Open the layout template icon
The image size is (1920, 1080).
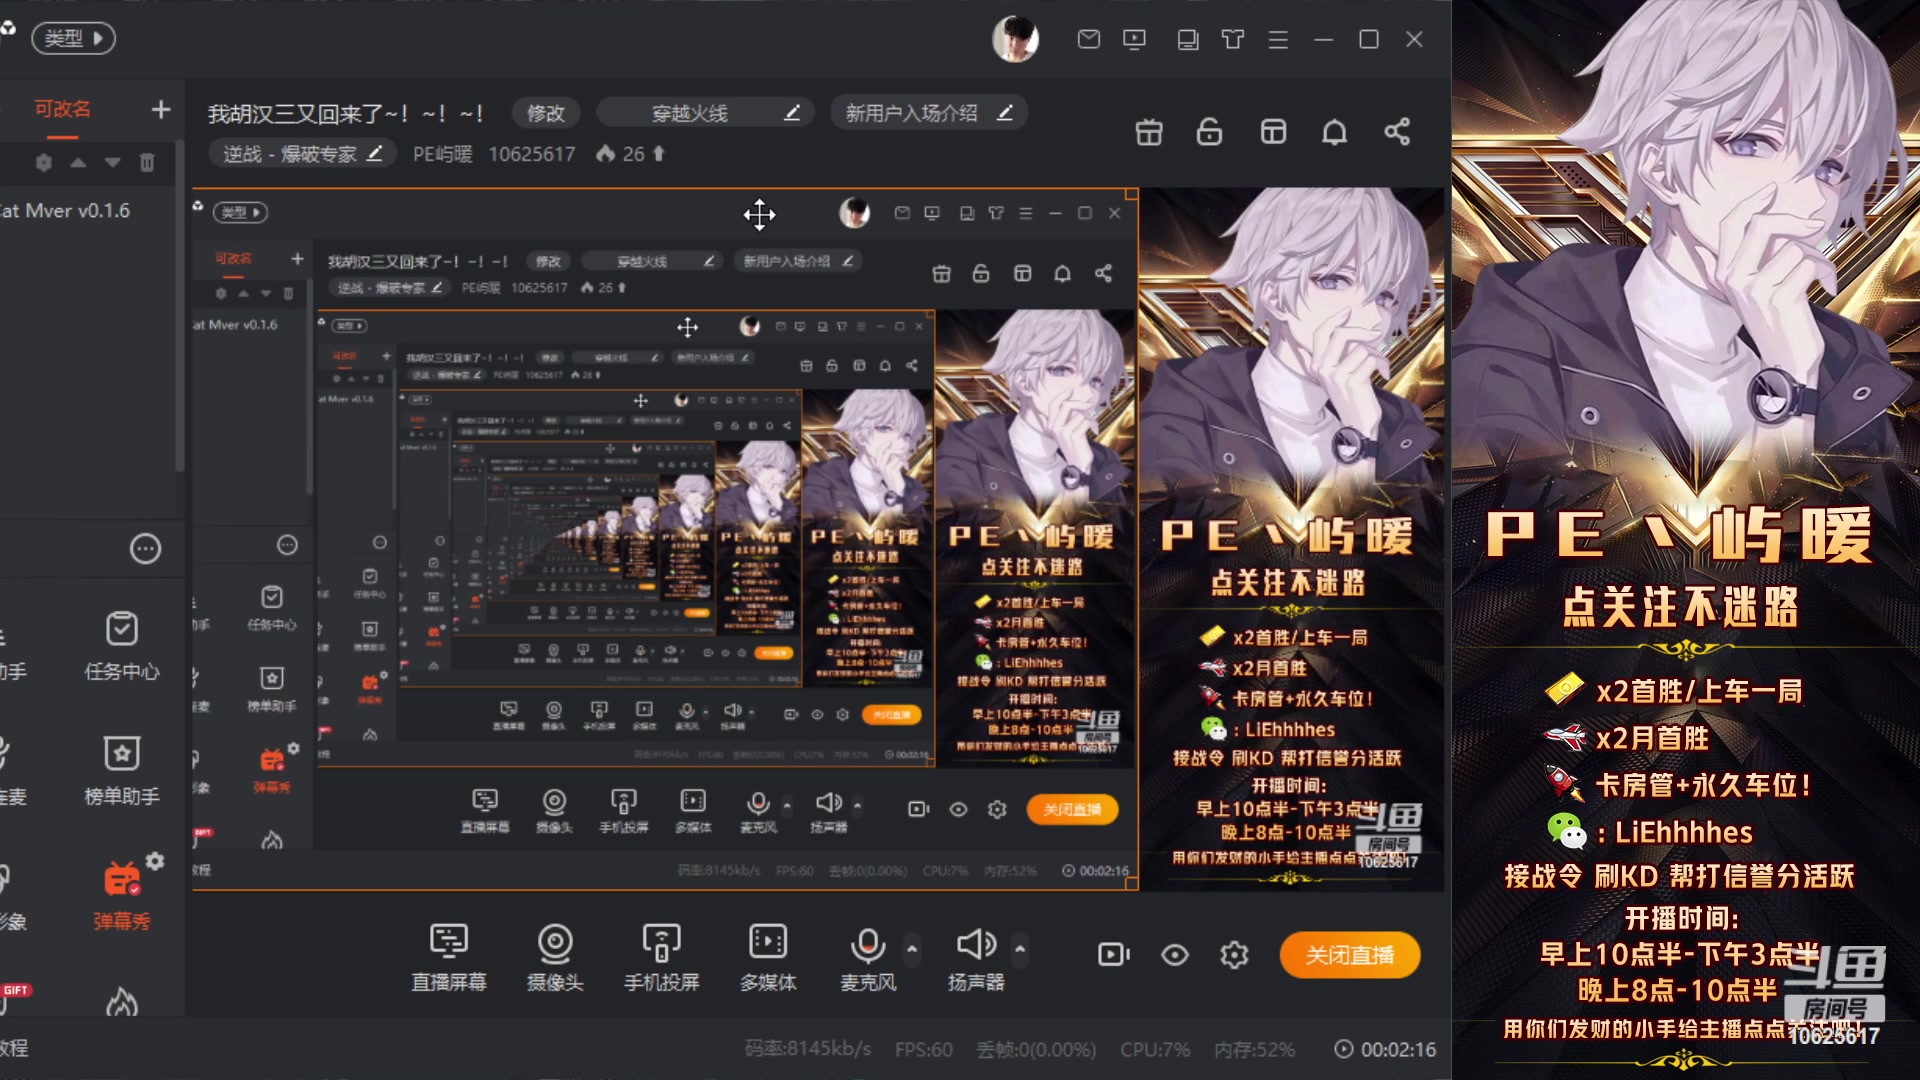(1273, 132)
